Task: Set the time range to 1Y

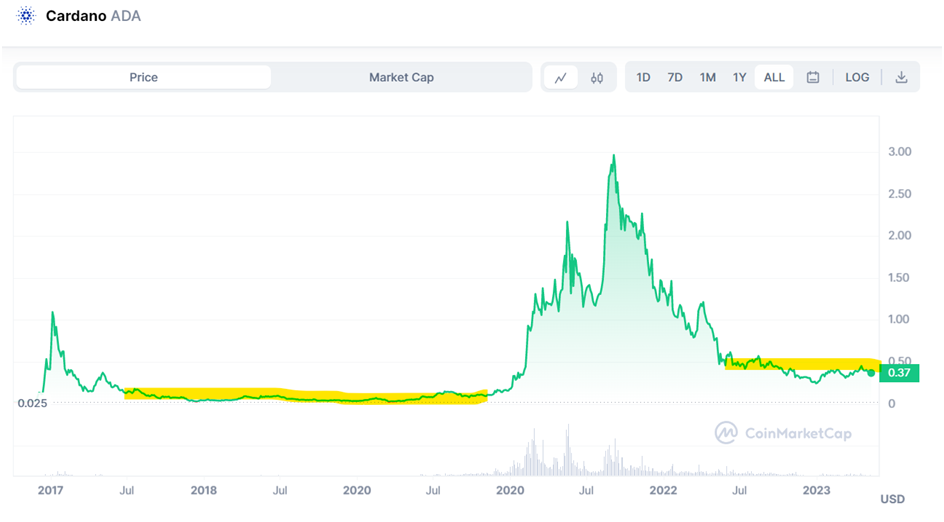Action: click(739, 78)
